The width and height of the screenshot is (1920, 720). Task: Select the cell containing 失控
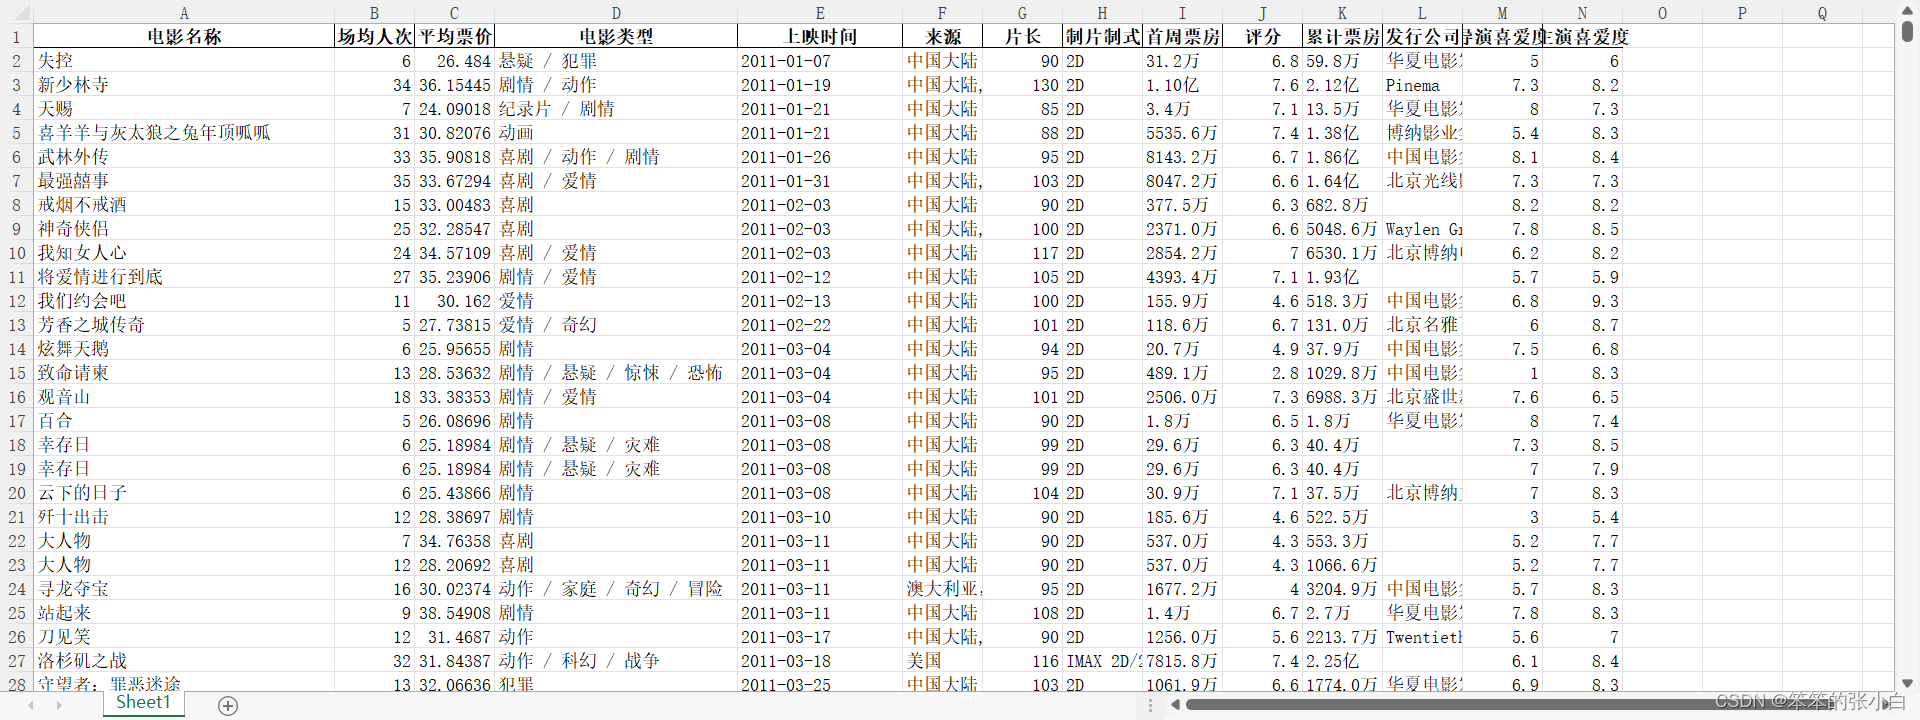184,61
